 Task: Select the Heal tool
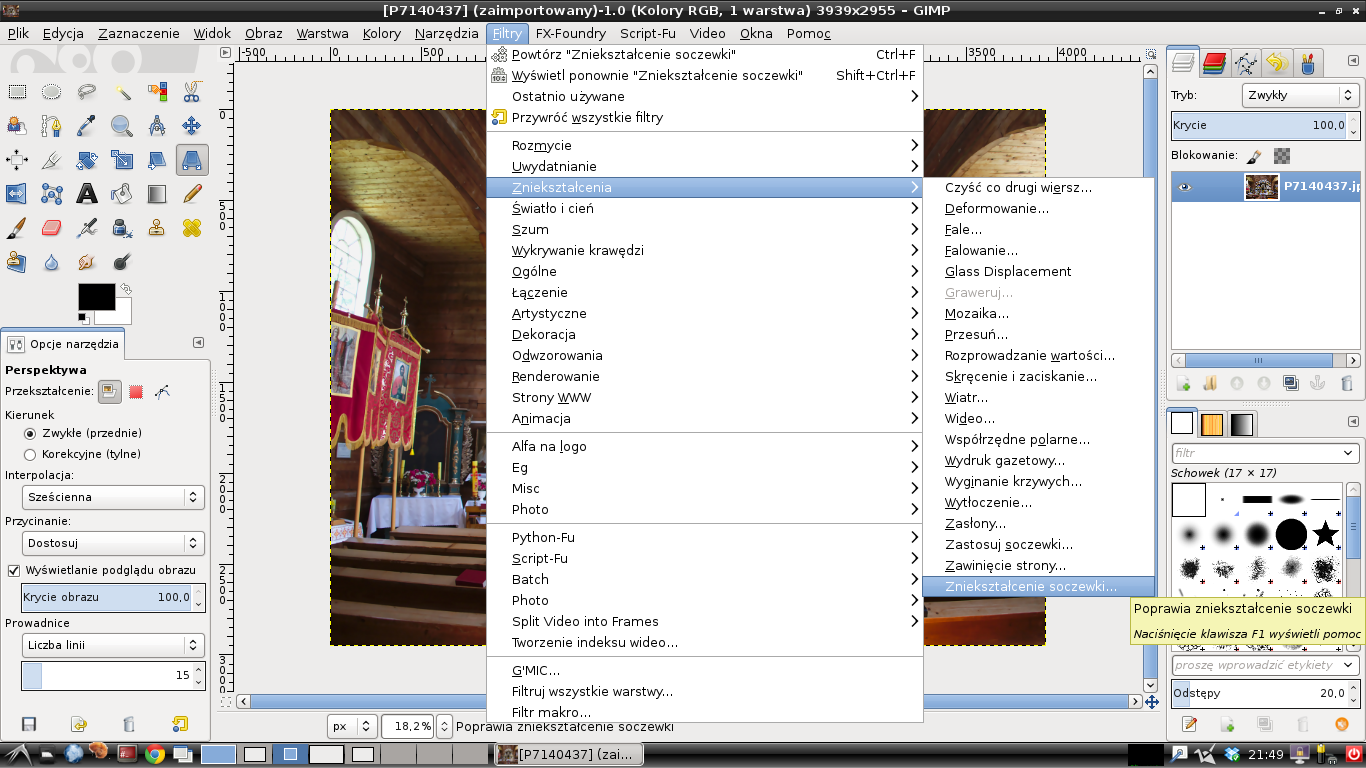click(192, 228)
